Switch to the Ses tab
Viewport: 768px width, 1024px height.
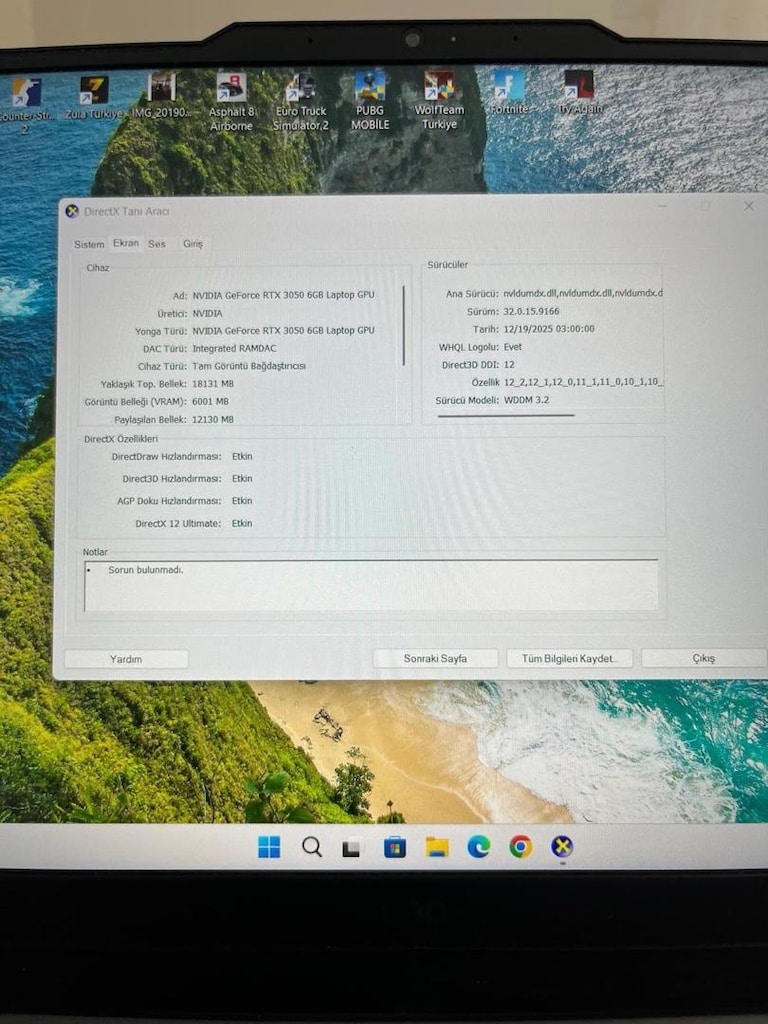157,244
